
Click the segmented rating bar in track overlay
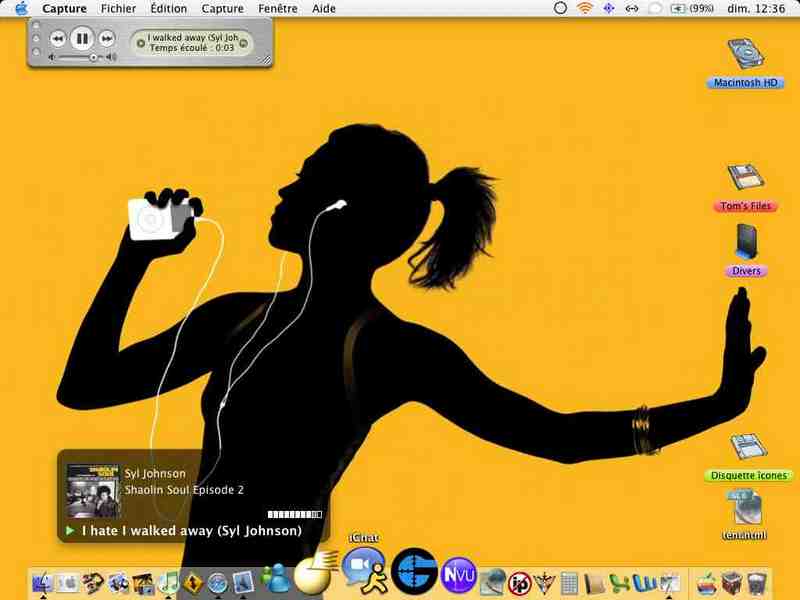pyautogui.click(x=295, y=514)
